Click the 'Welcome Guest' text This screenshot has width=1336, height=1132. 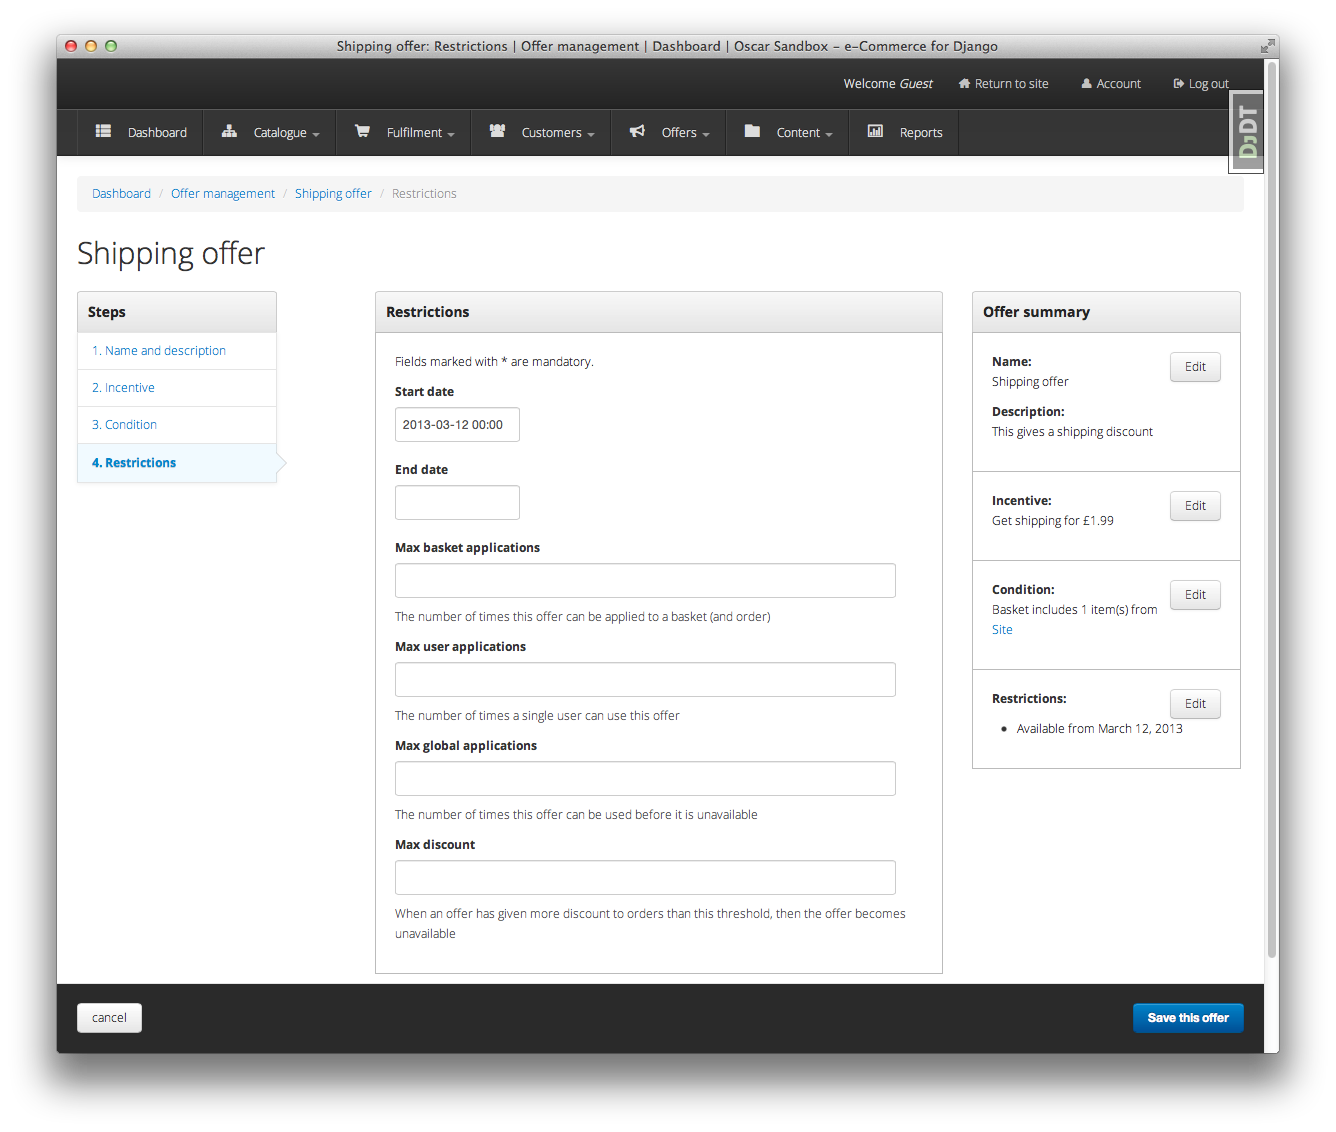tap(888, 84)
